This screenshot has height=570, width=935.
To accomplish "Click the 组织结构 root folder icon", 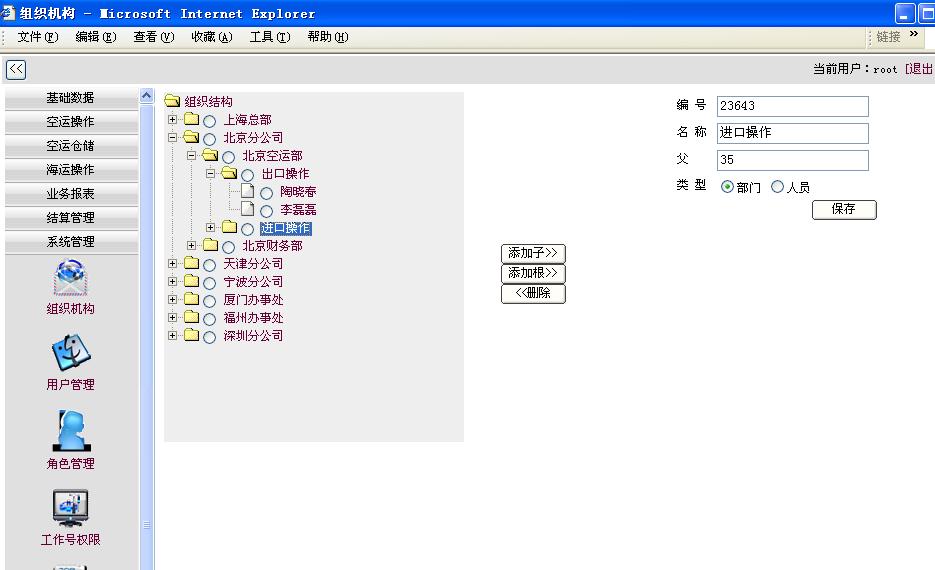I will 172,101.
